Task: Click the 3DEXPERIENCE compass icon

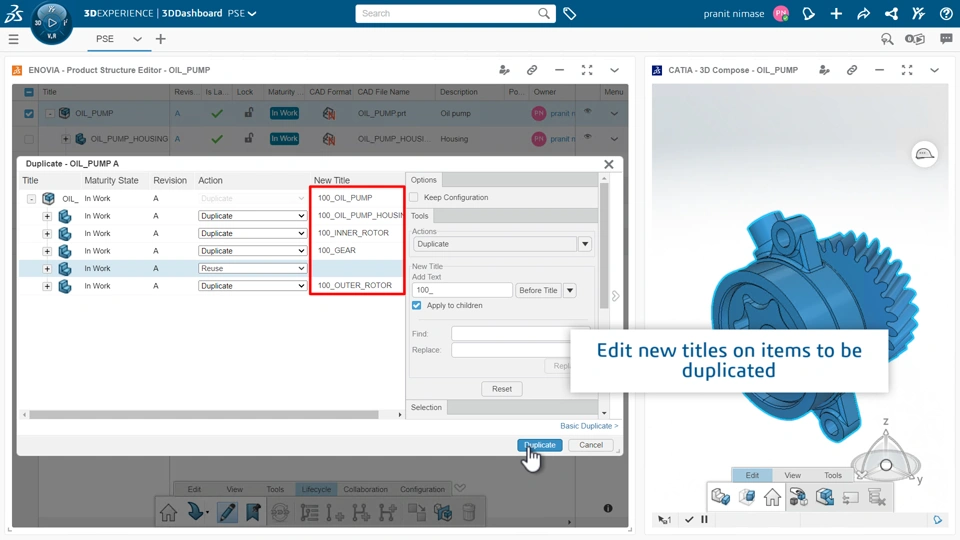Action: tap(52, 23)
